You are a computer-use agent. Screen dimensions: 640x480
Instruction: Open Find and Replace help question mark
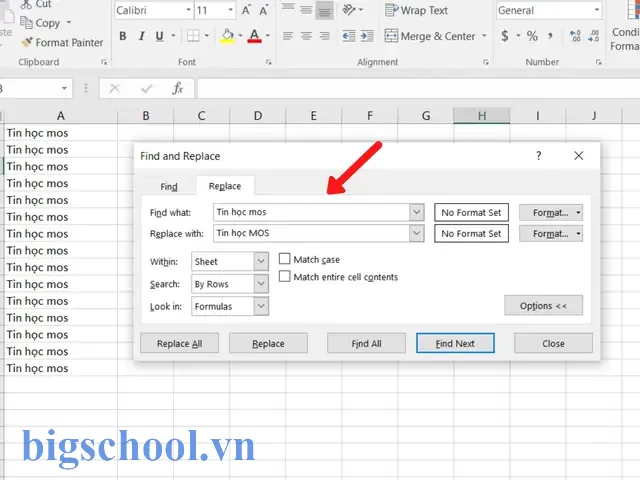pos(539,156)
